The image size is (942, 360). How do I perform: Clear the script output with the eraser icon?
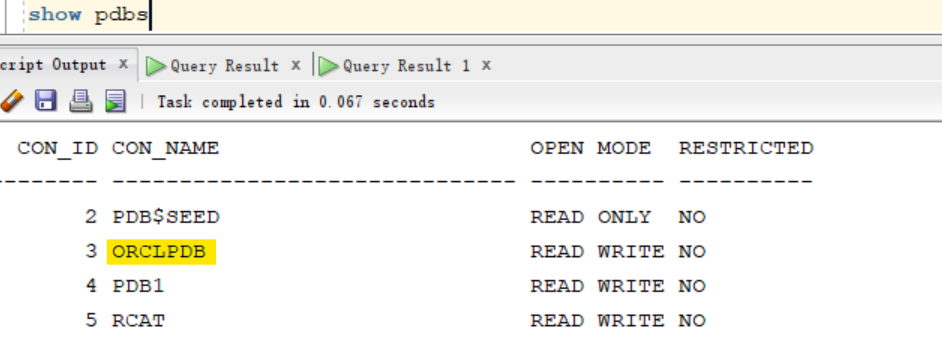pyautogui.click(x=11, y=101)
